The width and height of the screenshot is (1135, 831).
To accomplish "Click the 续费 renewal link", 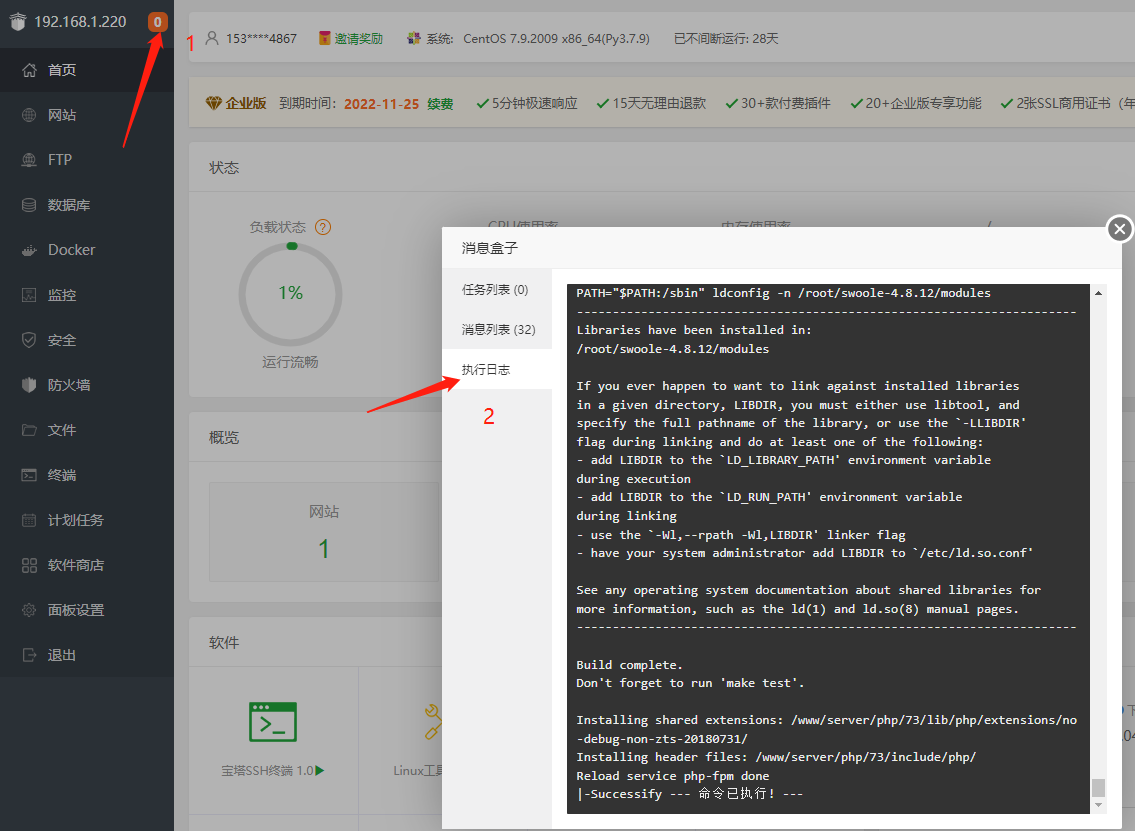I will tap(440, 103).
